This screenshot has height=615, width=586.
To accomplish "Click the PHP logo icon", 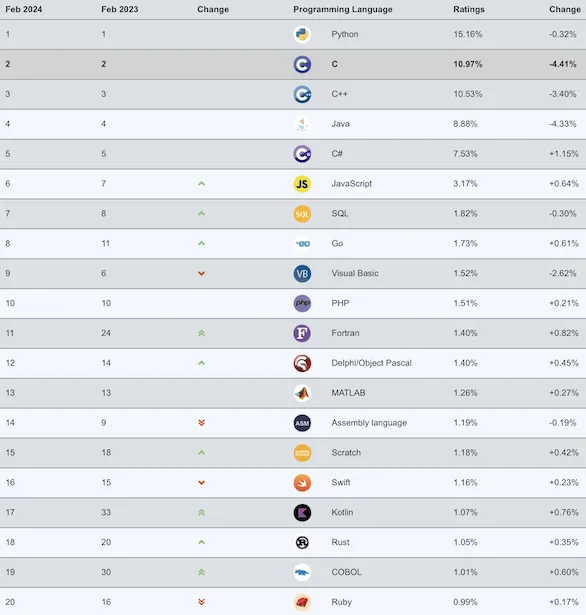I will tap(302, 303).
